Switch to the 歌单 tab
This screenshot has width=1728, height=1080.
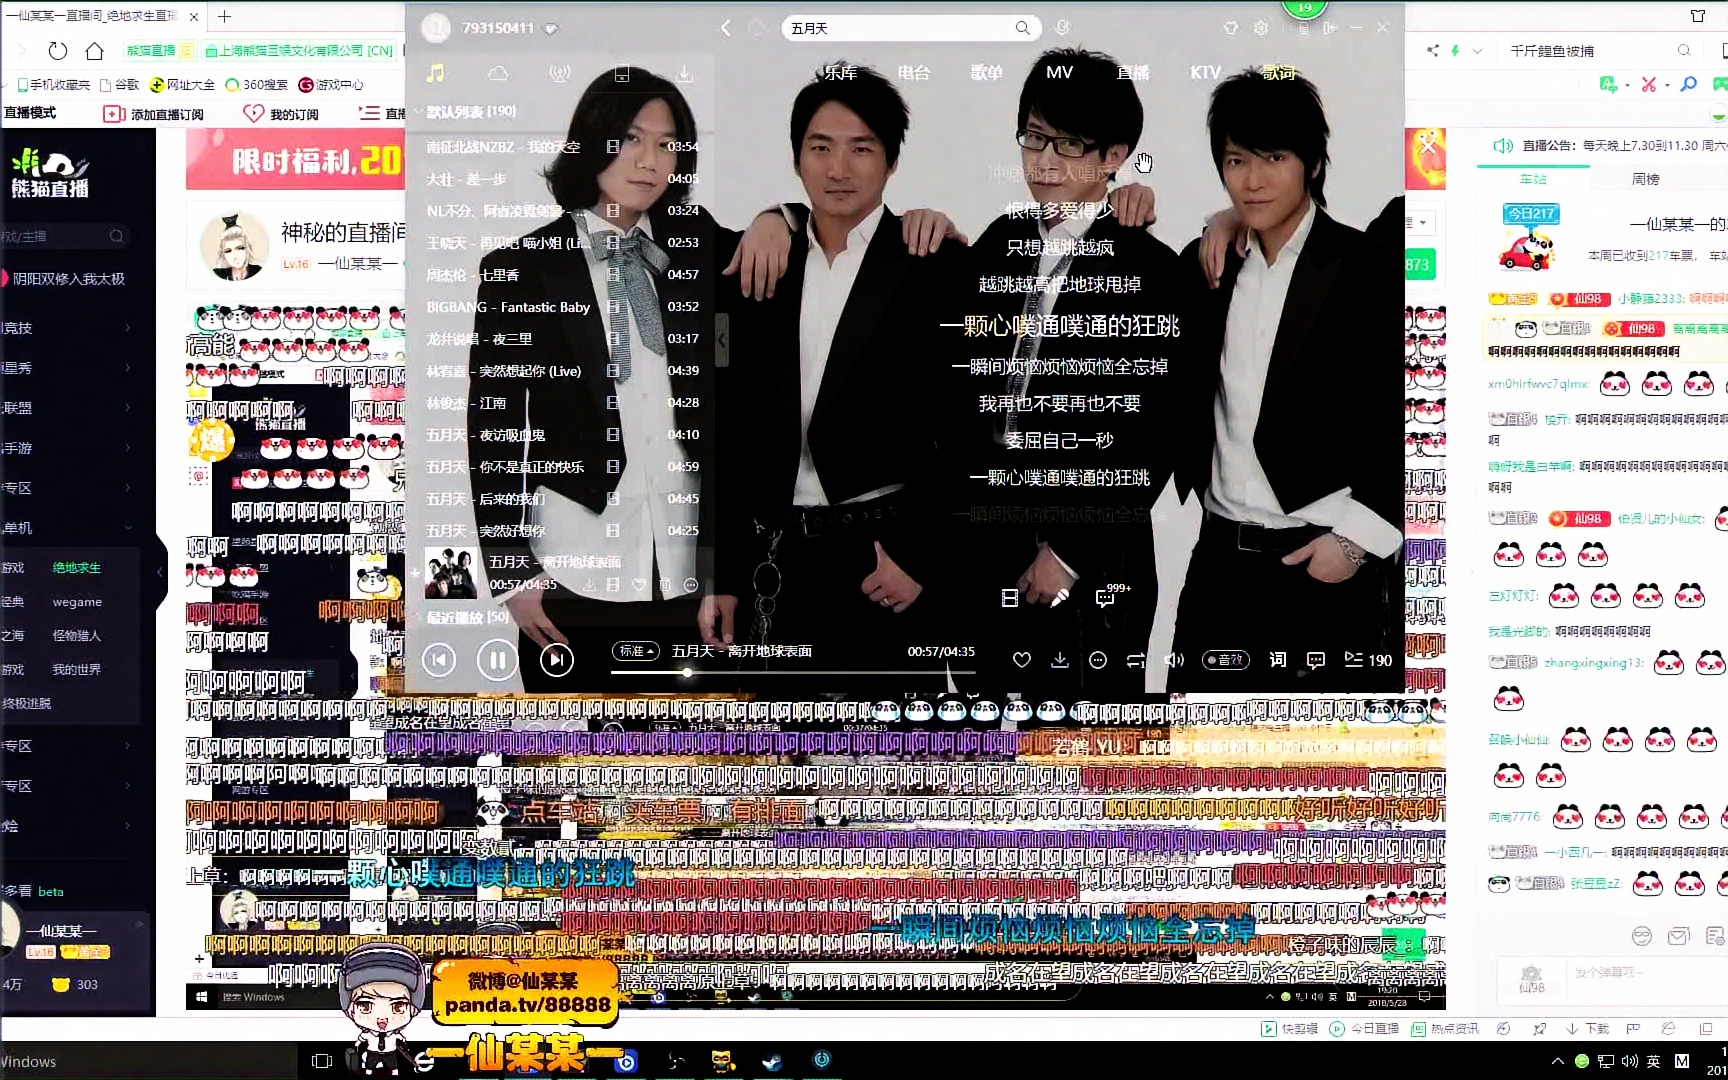(x=986, y=72)
